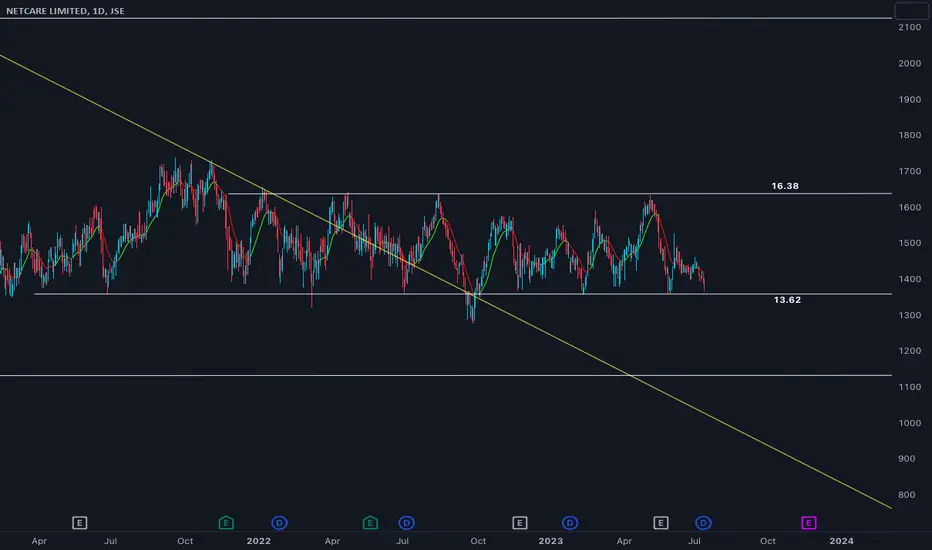Click the 16.38 price label

coord(785,186)
